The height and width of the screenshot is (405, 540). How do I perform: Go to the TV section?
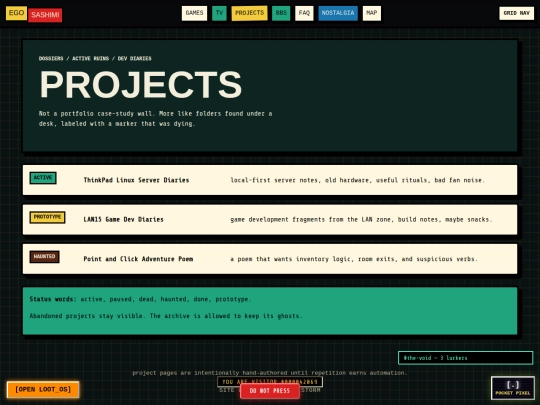(x=219, y=13)
